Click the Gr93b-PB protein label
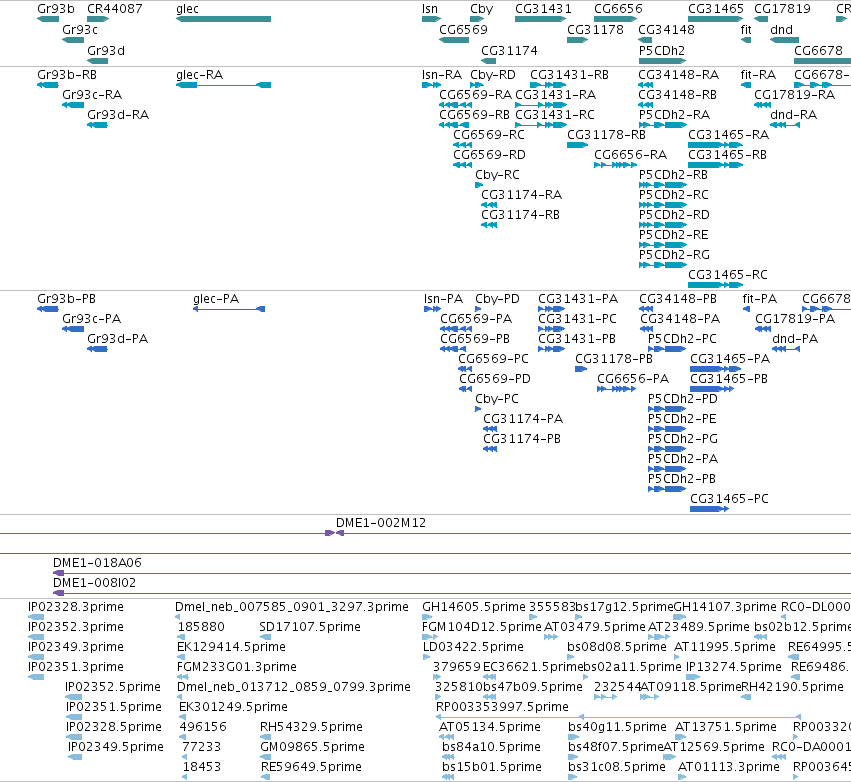 click(x=66, y=298)
